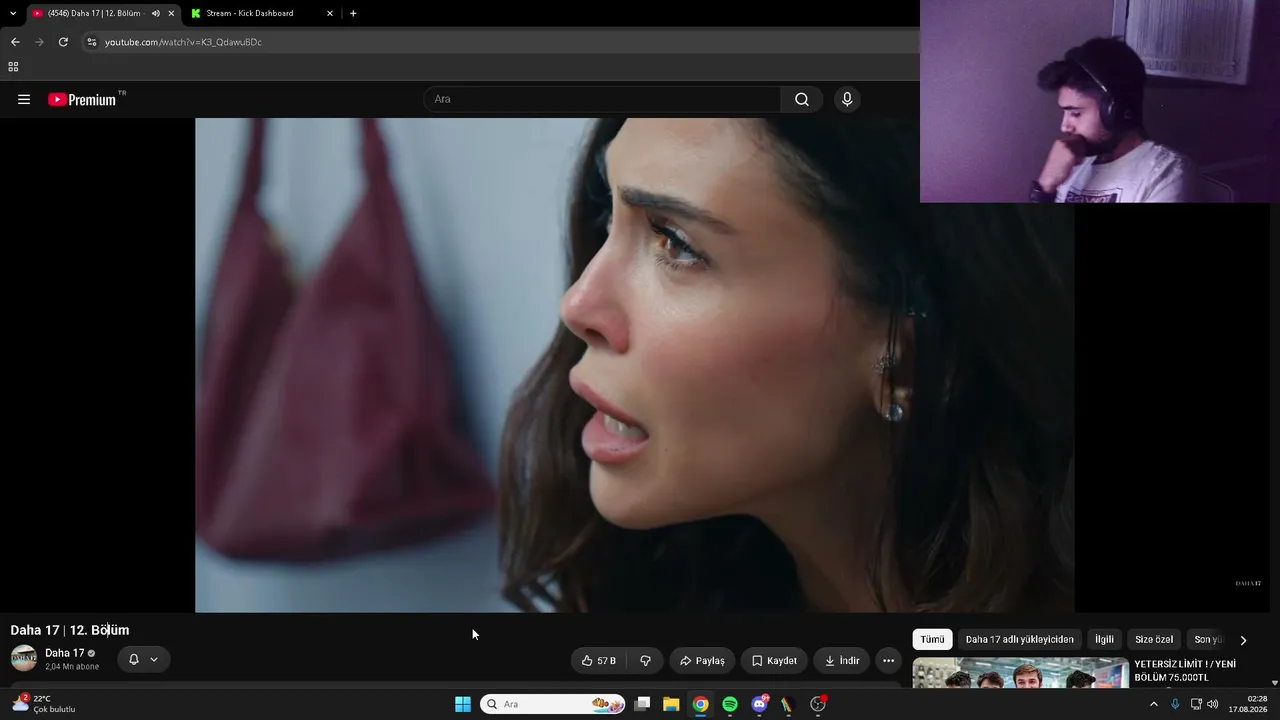Open the Windows Start menu
Screen dimensions: 1280x720
click(462, 704)
